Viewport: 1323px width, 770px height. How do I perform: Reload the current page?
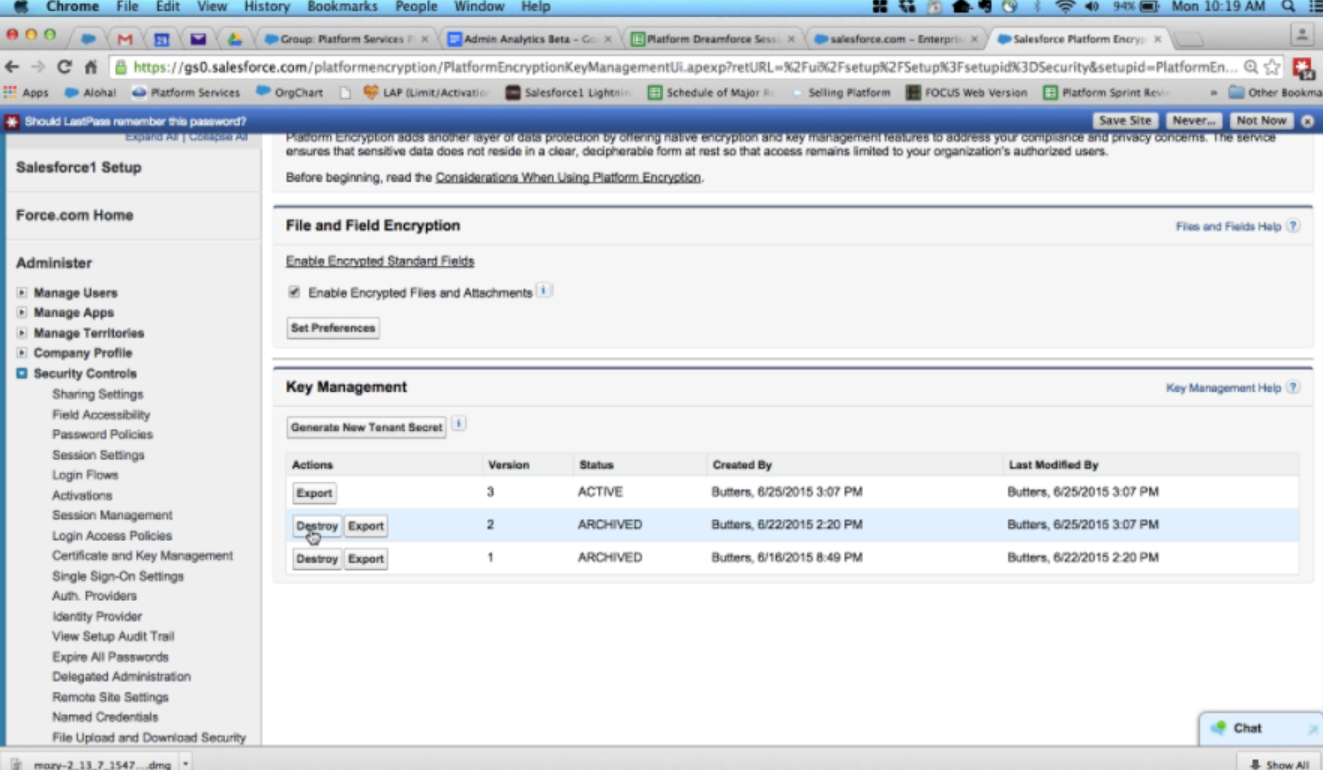[65, 67]
